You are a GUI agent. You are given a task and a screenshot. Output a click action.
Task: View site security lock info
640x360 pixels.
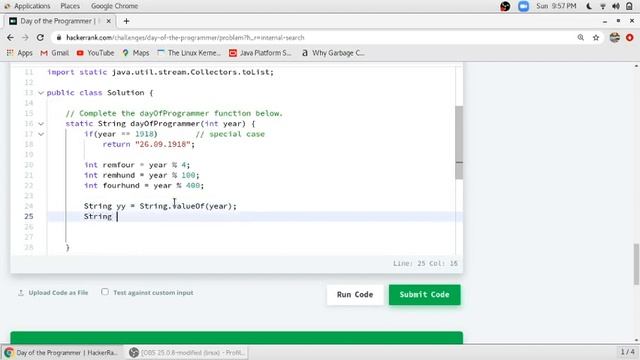(x=59, y=38)
